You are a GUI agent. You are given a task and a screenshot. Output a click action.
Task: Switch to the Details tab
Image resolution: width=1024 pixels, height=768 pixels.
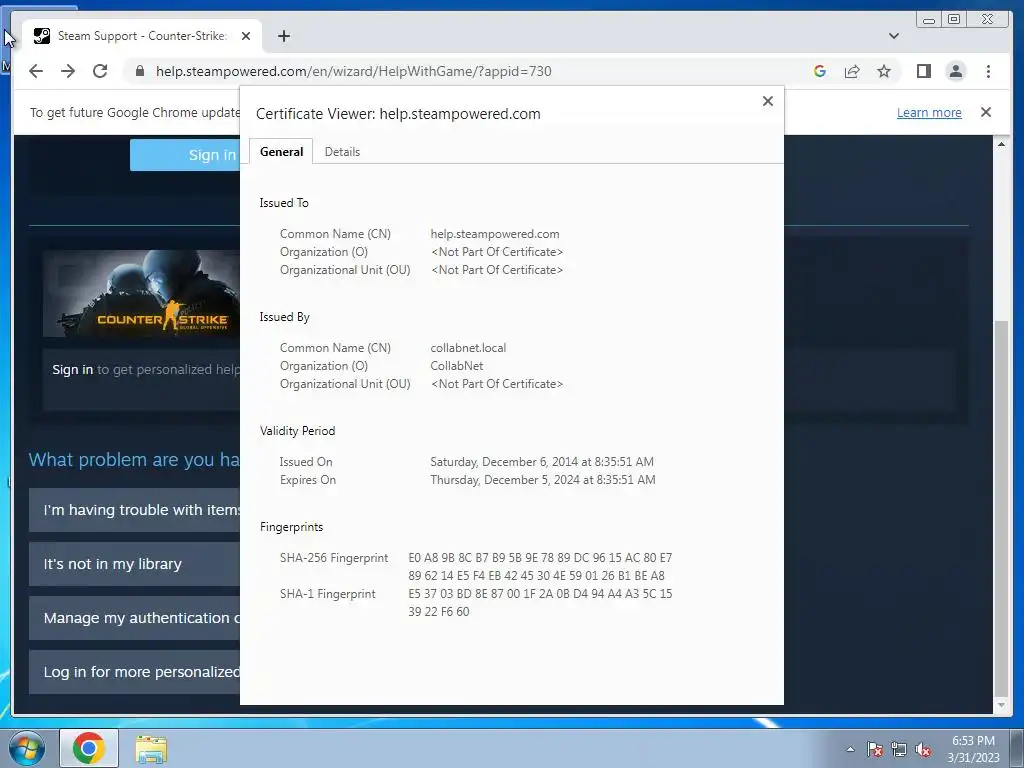(342, 152)
